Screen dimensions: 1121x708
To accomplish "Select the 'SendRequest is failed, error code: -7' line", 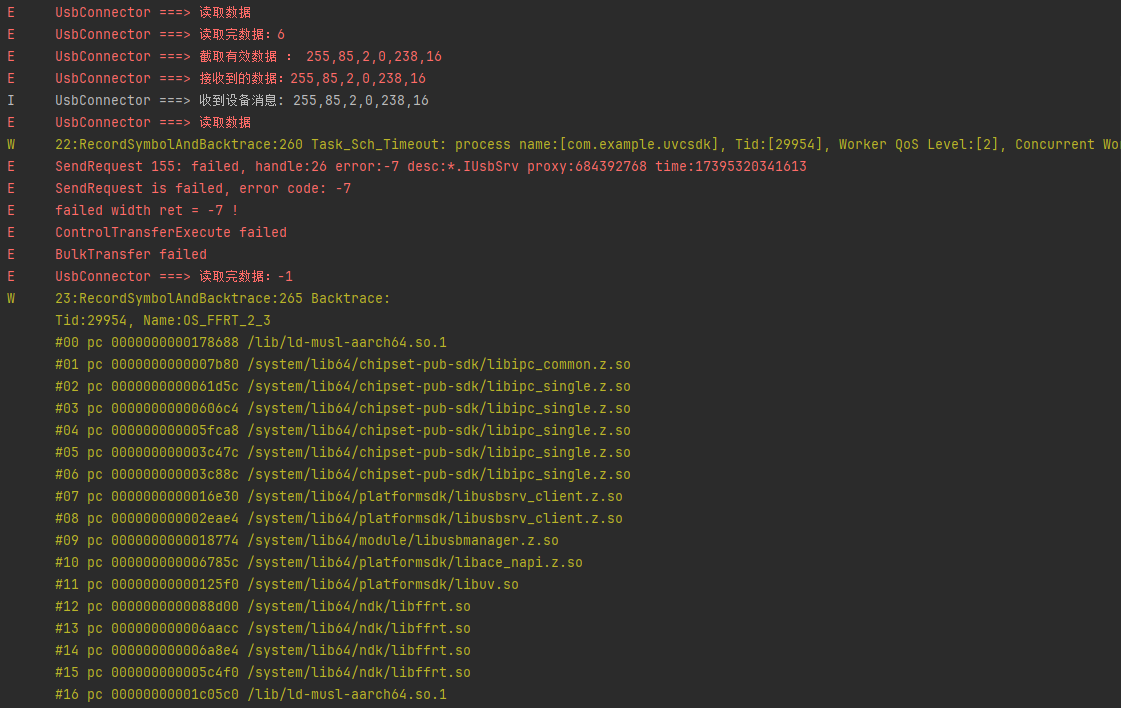I will click(203, 189).
